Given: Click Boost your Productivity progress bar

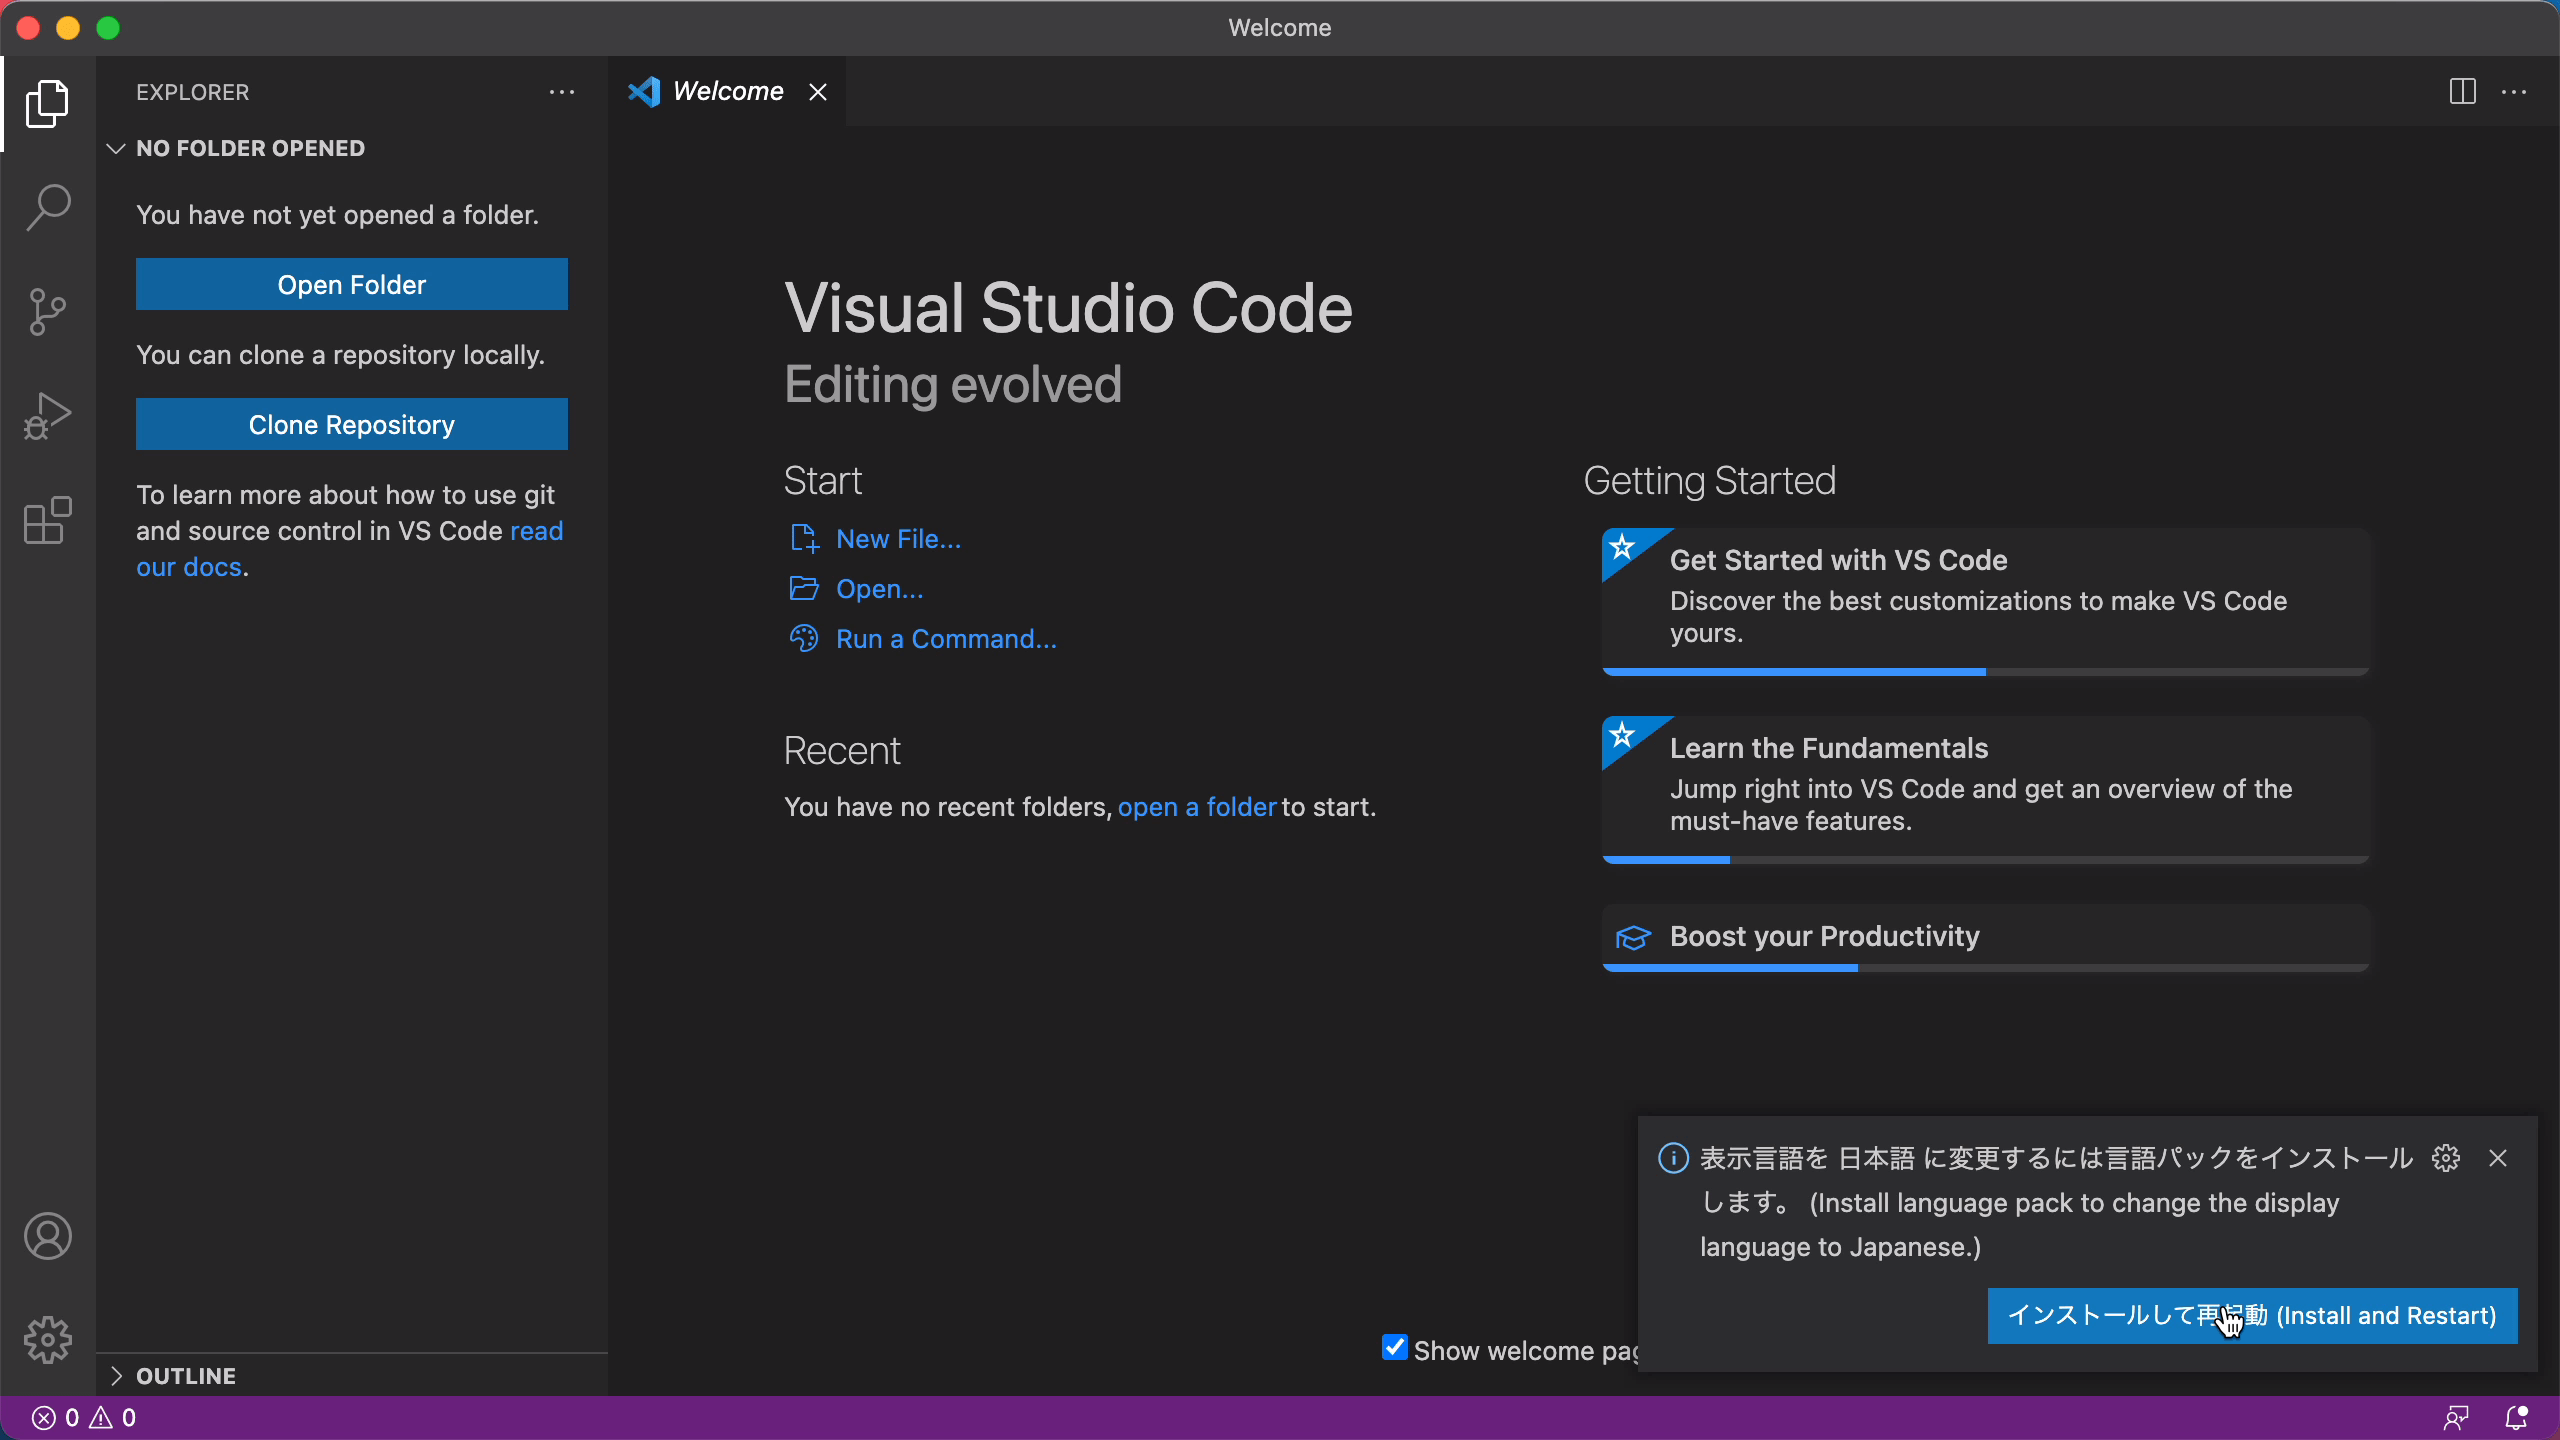Looking at the screenshot, I should [x=1985, y=968].
